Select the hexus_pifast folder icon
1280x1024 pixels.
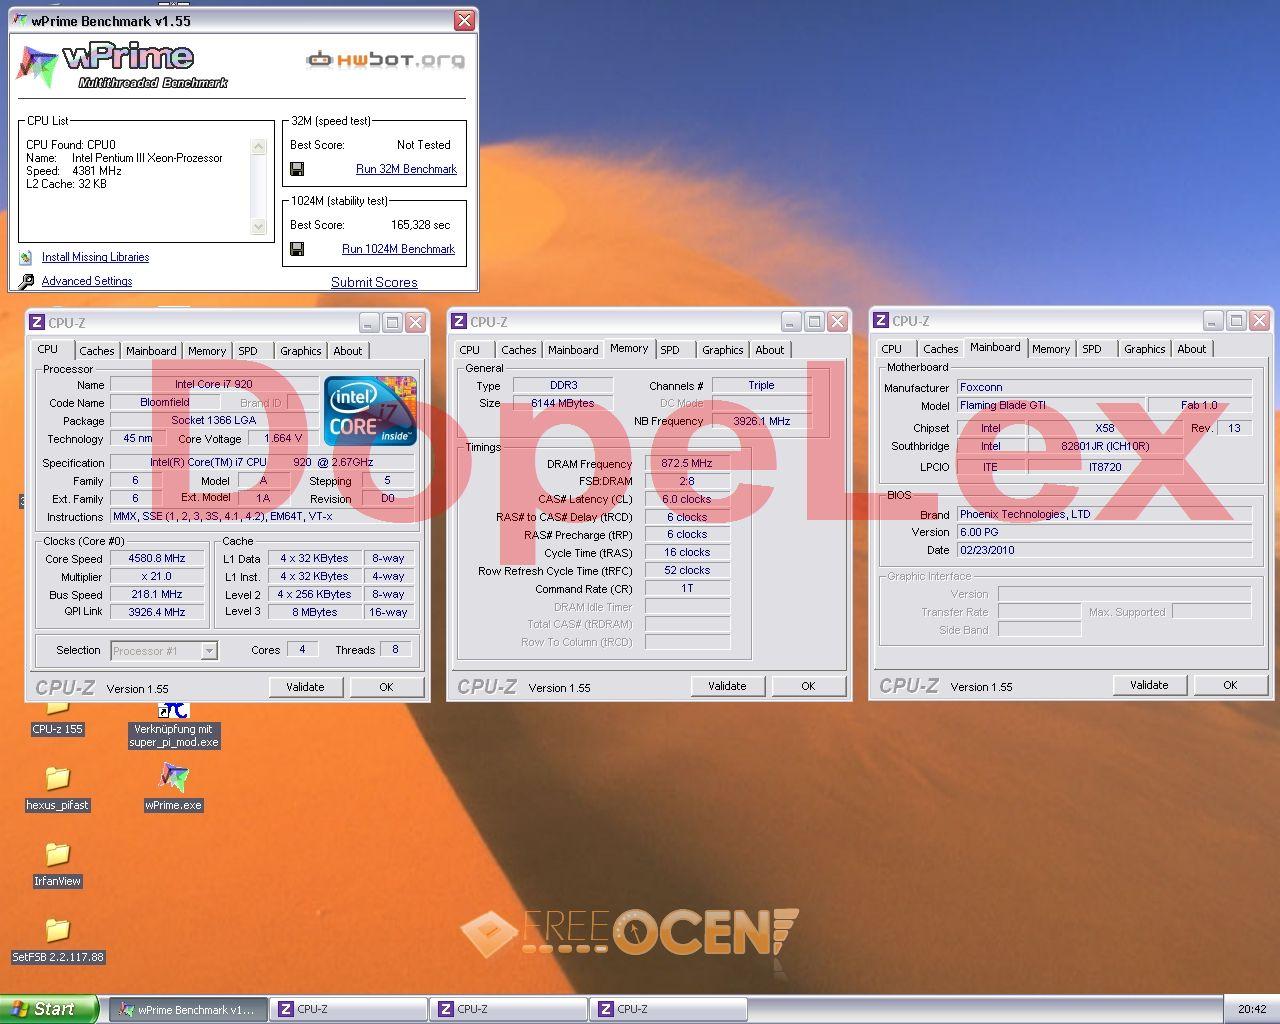58,778
